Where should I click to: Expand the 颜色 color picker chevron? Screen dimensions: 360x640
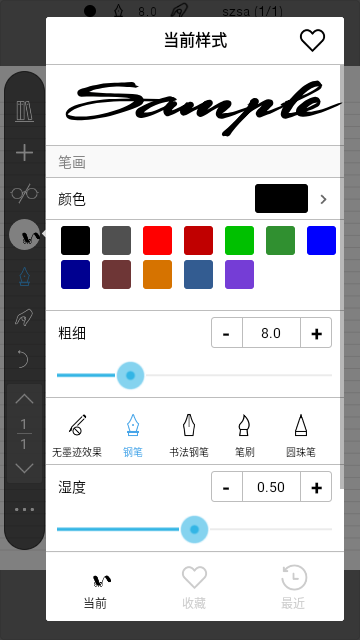pos(324,199)
